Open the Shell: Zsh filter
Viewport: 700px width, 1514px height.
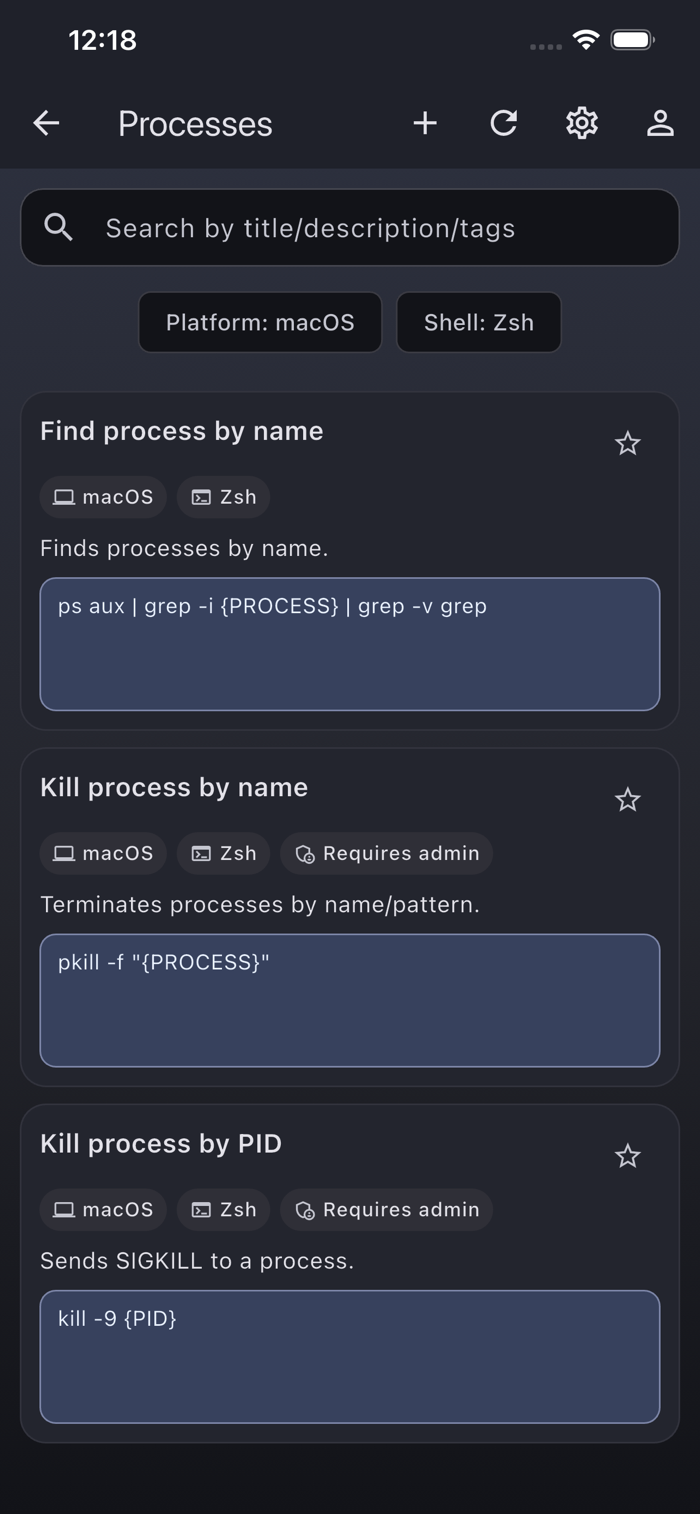[479, 322]
